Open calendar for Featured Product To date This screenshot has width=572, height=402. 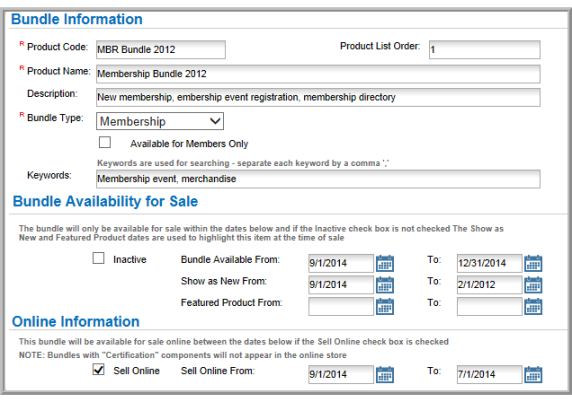(533, 306)
